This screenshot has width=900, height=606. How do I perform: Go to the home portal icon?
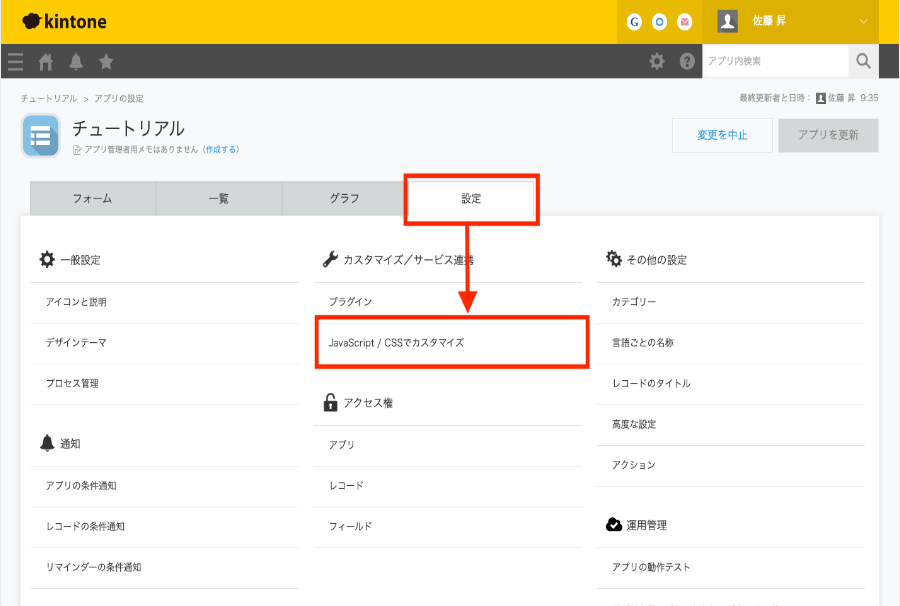click(x=45, y=62)
